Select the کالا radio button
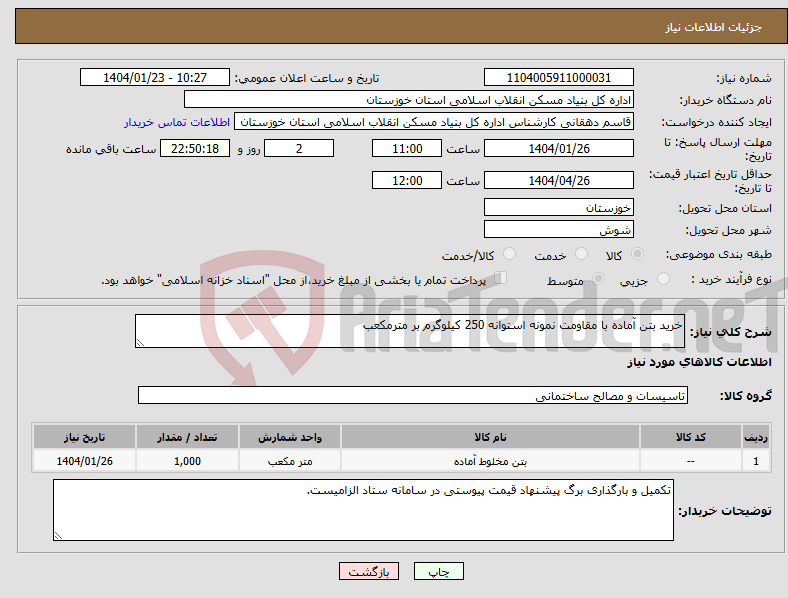 pos(637,254)
